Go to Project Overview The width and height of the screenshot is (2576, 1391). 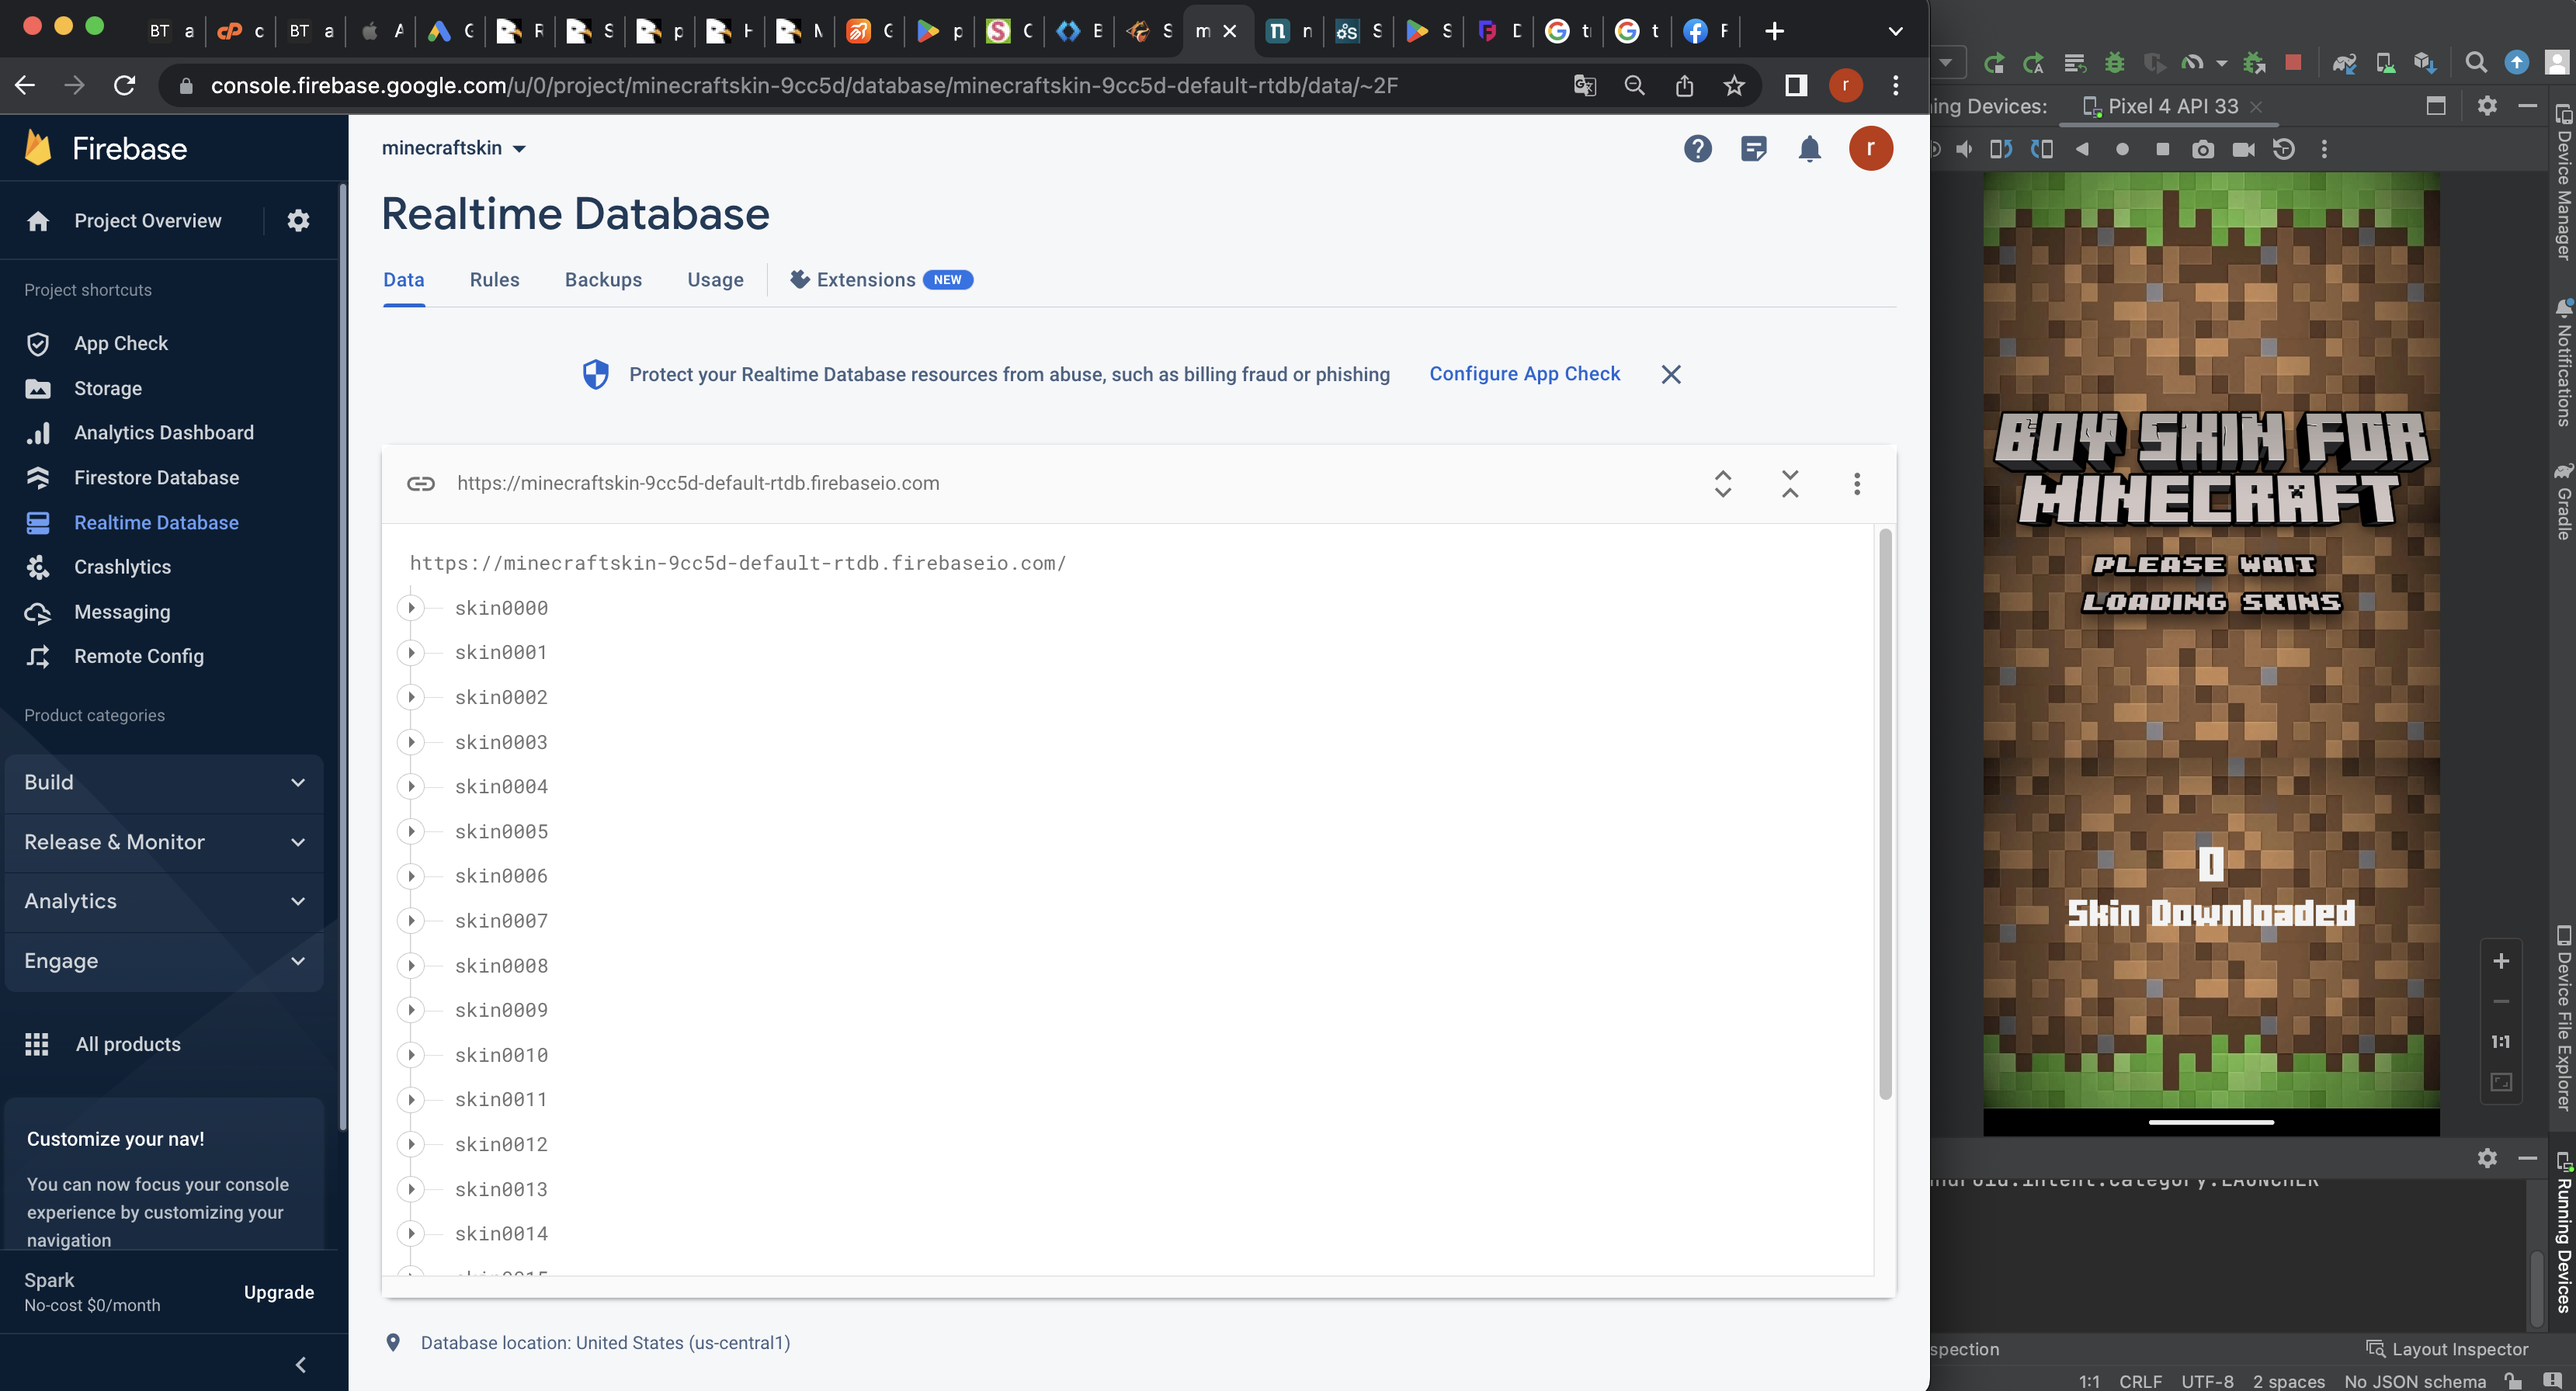tap(147, 221)
